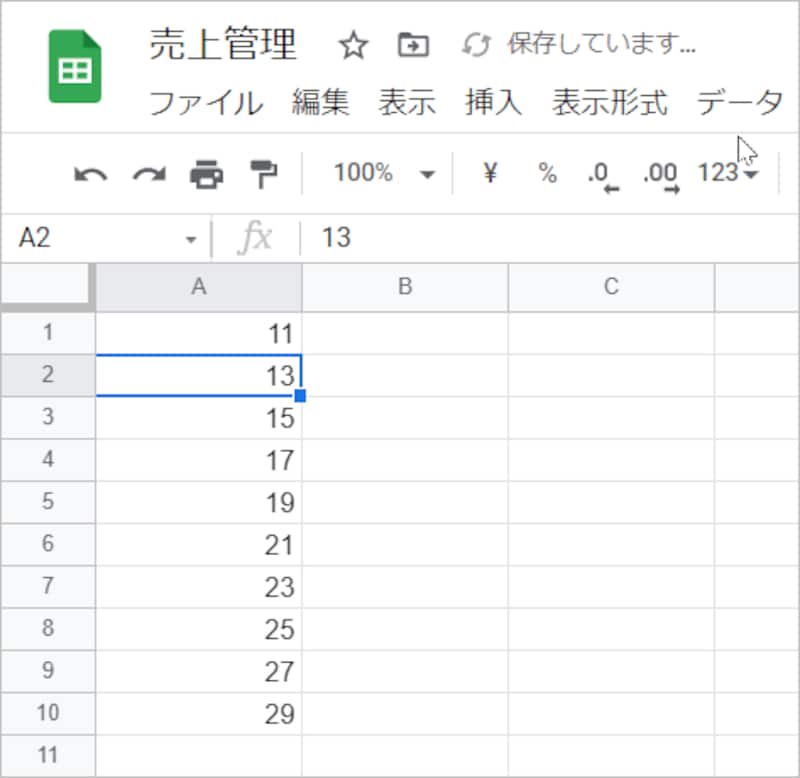
Task: Select the Paint format tool
Action: click(x=261, y=172)
